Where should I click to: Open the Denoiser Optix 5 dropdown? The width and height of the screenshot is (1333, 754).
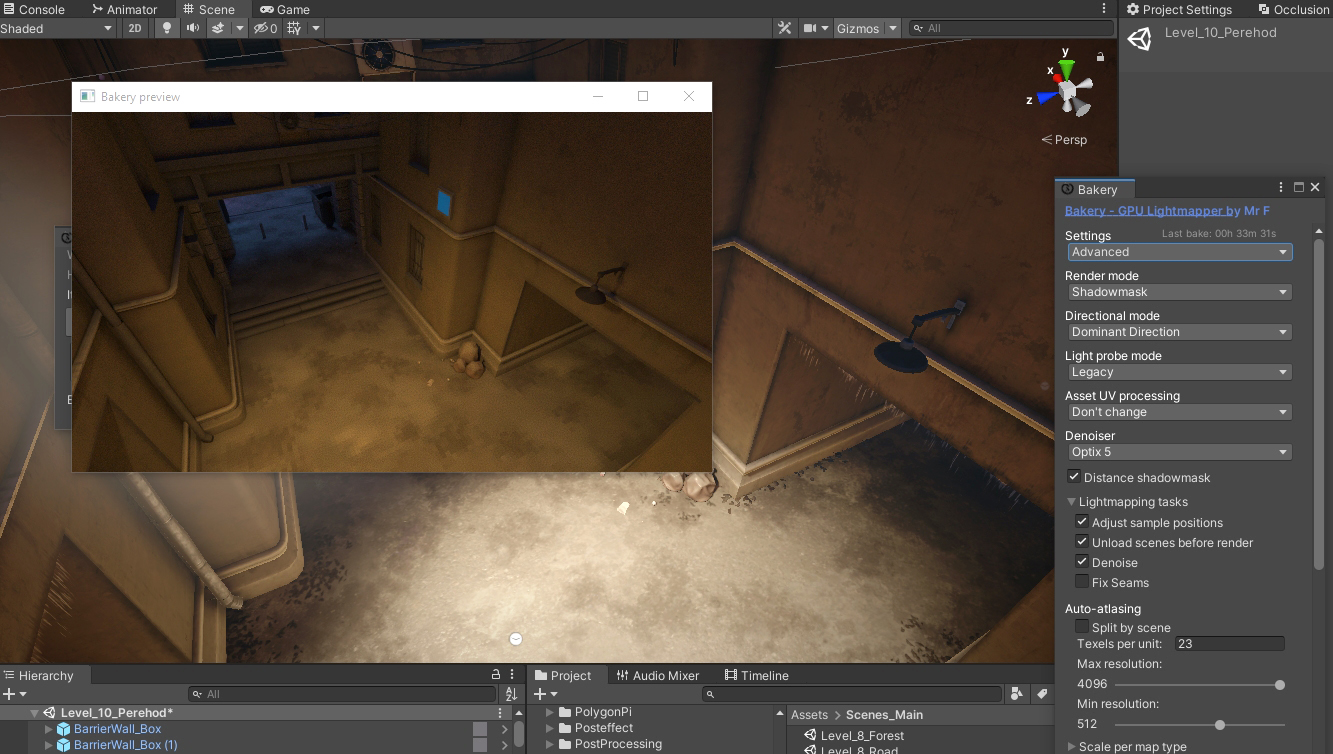1179,452
